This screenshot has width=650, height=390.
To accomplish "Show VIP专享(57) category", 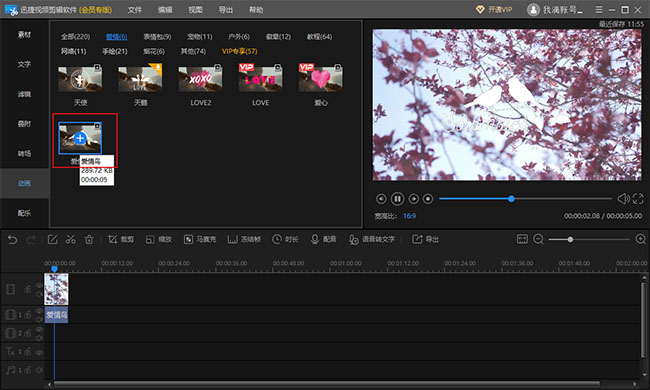I will 240,51.
